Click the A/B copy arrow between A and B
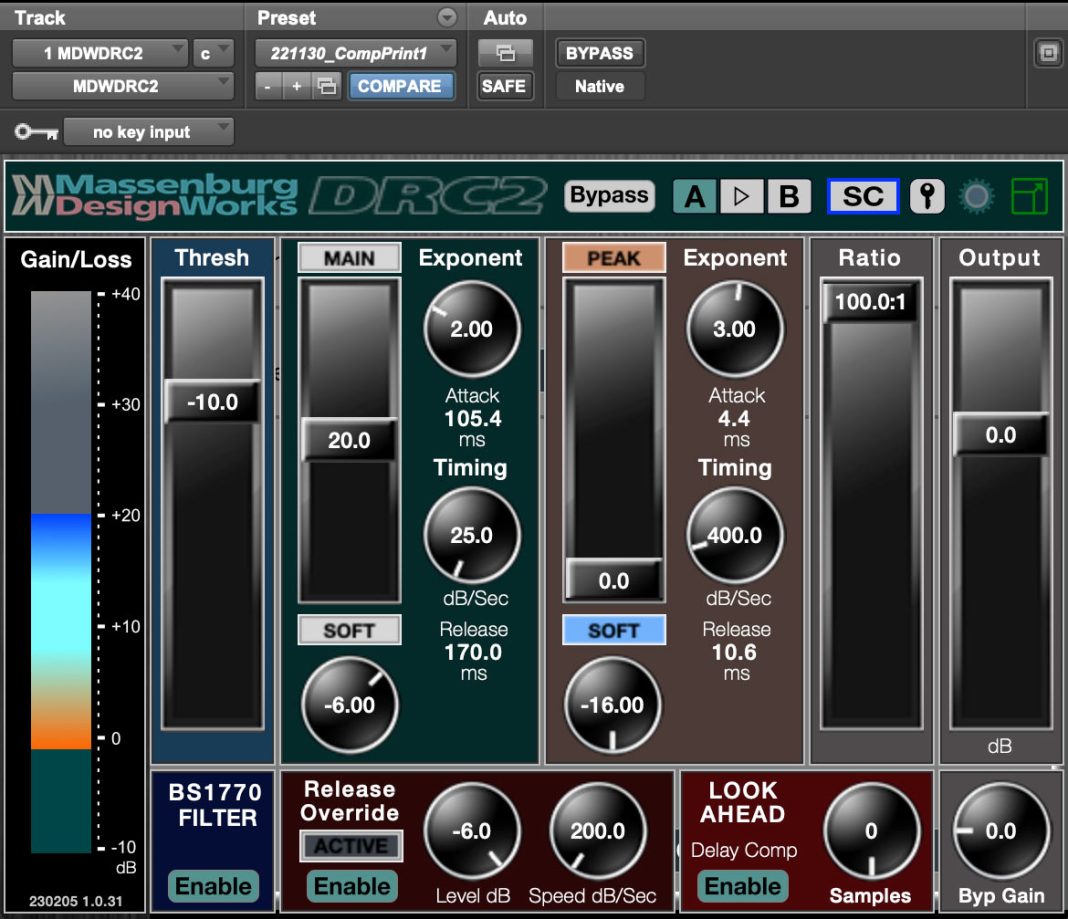The width and height of the screenshot is (1068, 919). (x=742, y=197)
